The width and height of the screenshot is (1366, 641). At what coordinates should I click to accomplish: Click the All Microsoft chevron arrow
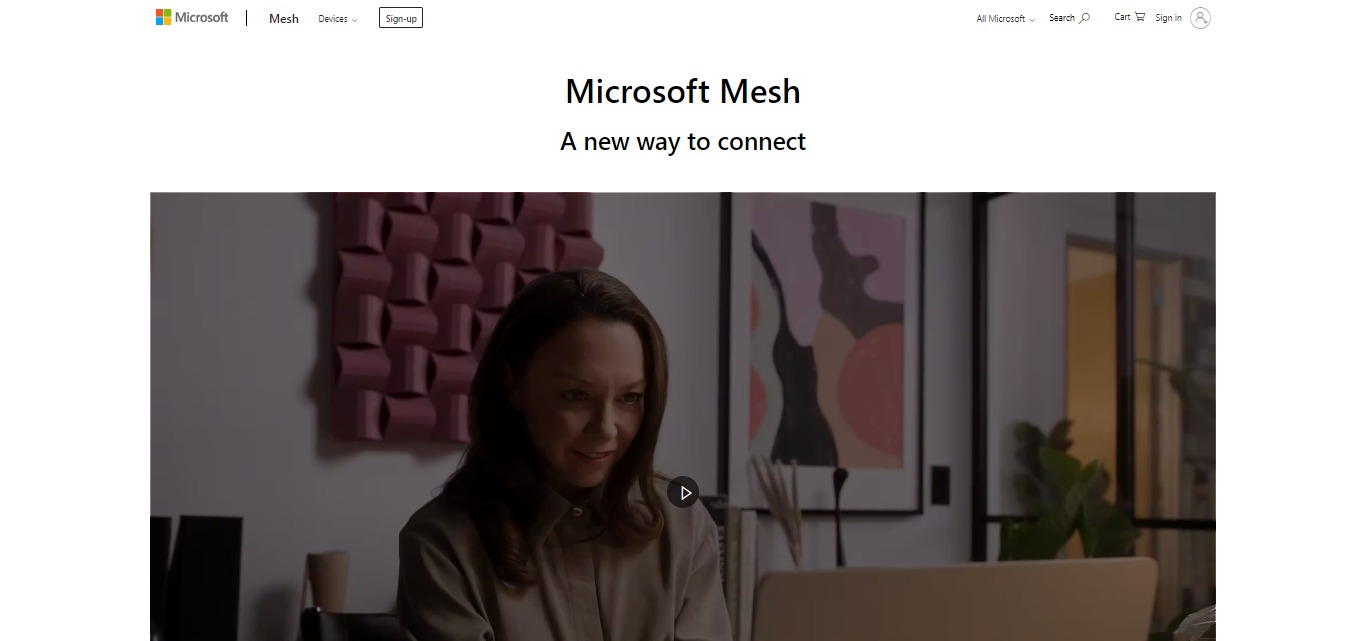pos(1031,20)
